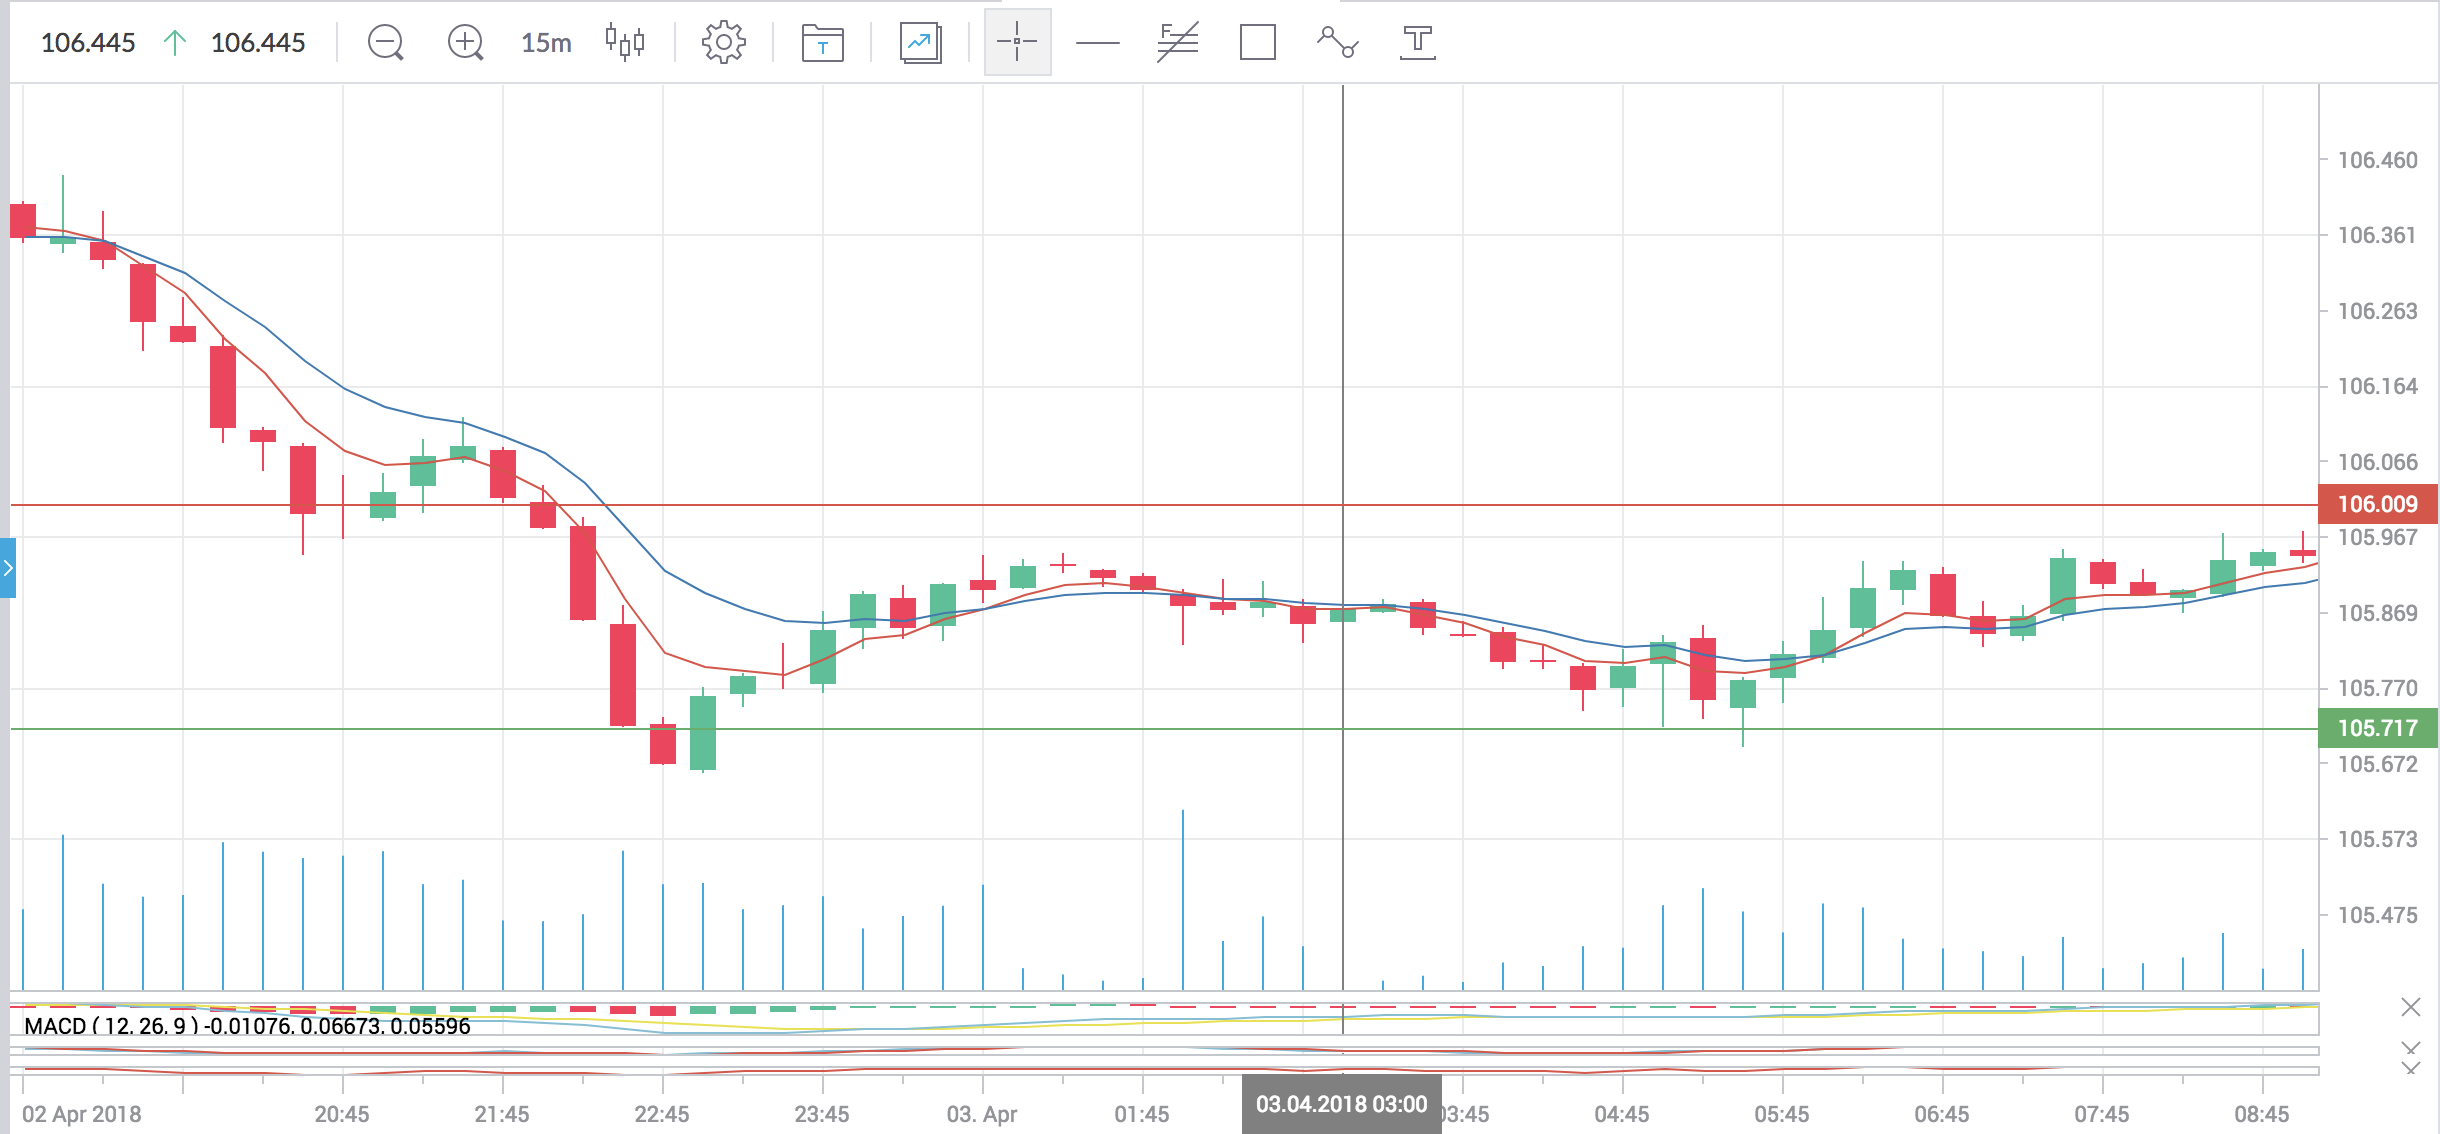The width and height of the screenshot is (2440, 1134).
Task: Select the horizontal line drawing tool
Action: click(x=1097, y=43)
